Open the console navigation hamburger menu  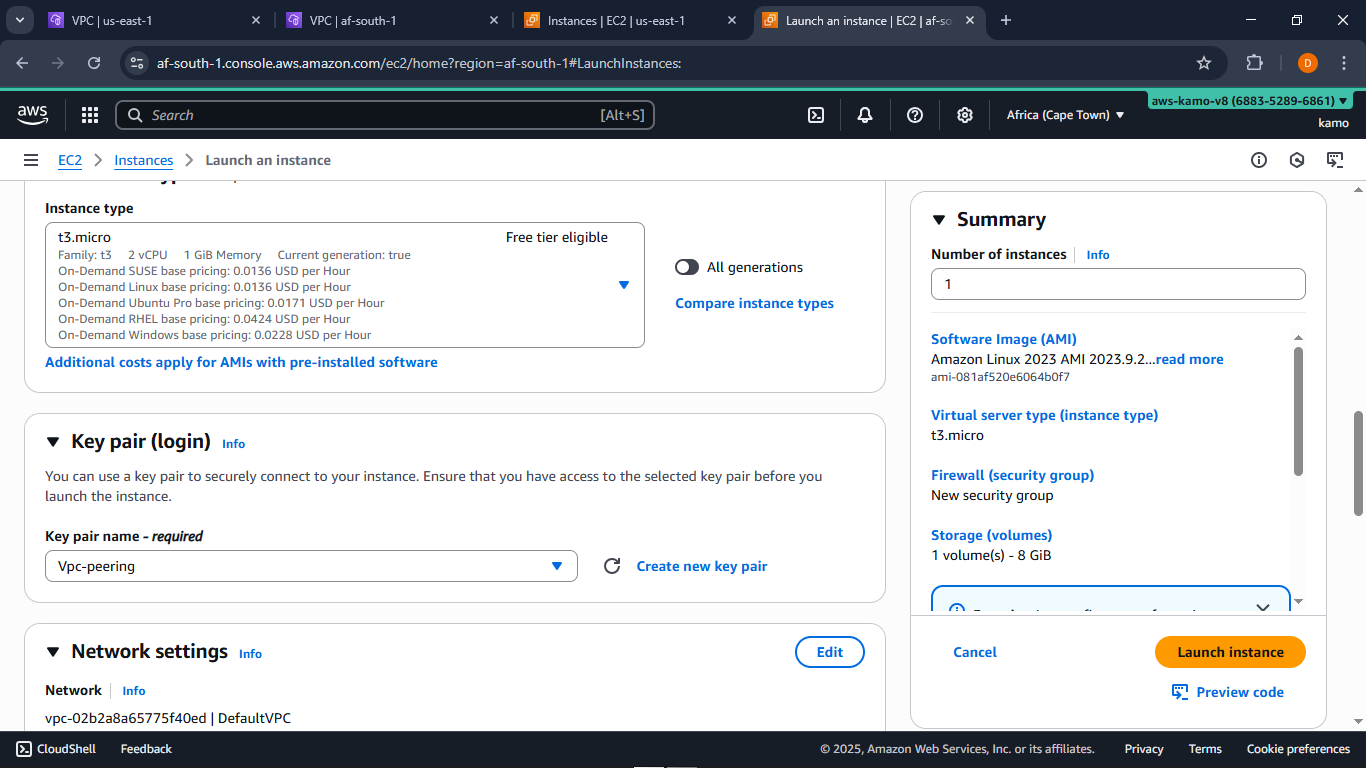point(30,159)
